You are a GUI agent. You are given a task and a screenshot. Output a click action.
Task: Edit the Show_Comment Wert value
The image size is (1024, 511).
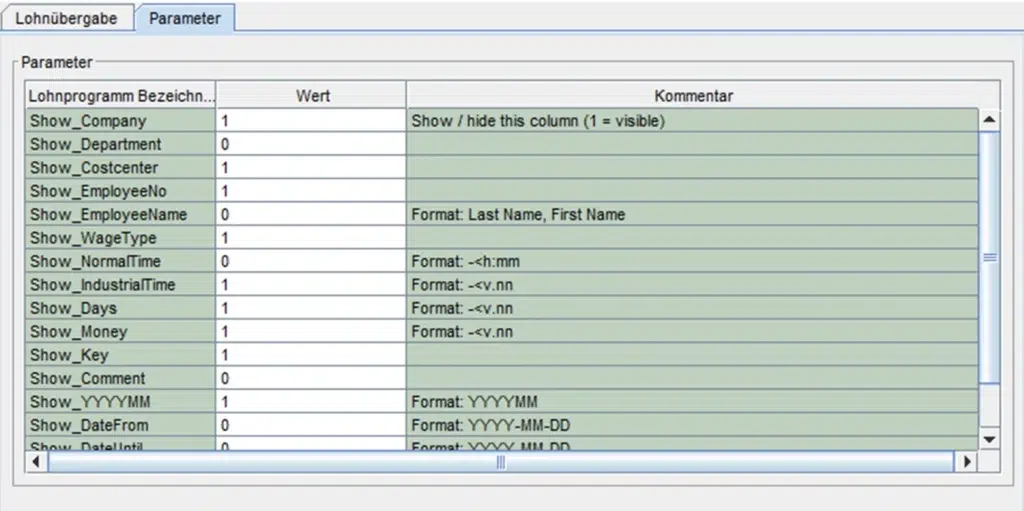tap(311, 378)
